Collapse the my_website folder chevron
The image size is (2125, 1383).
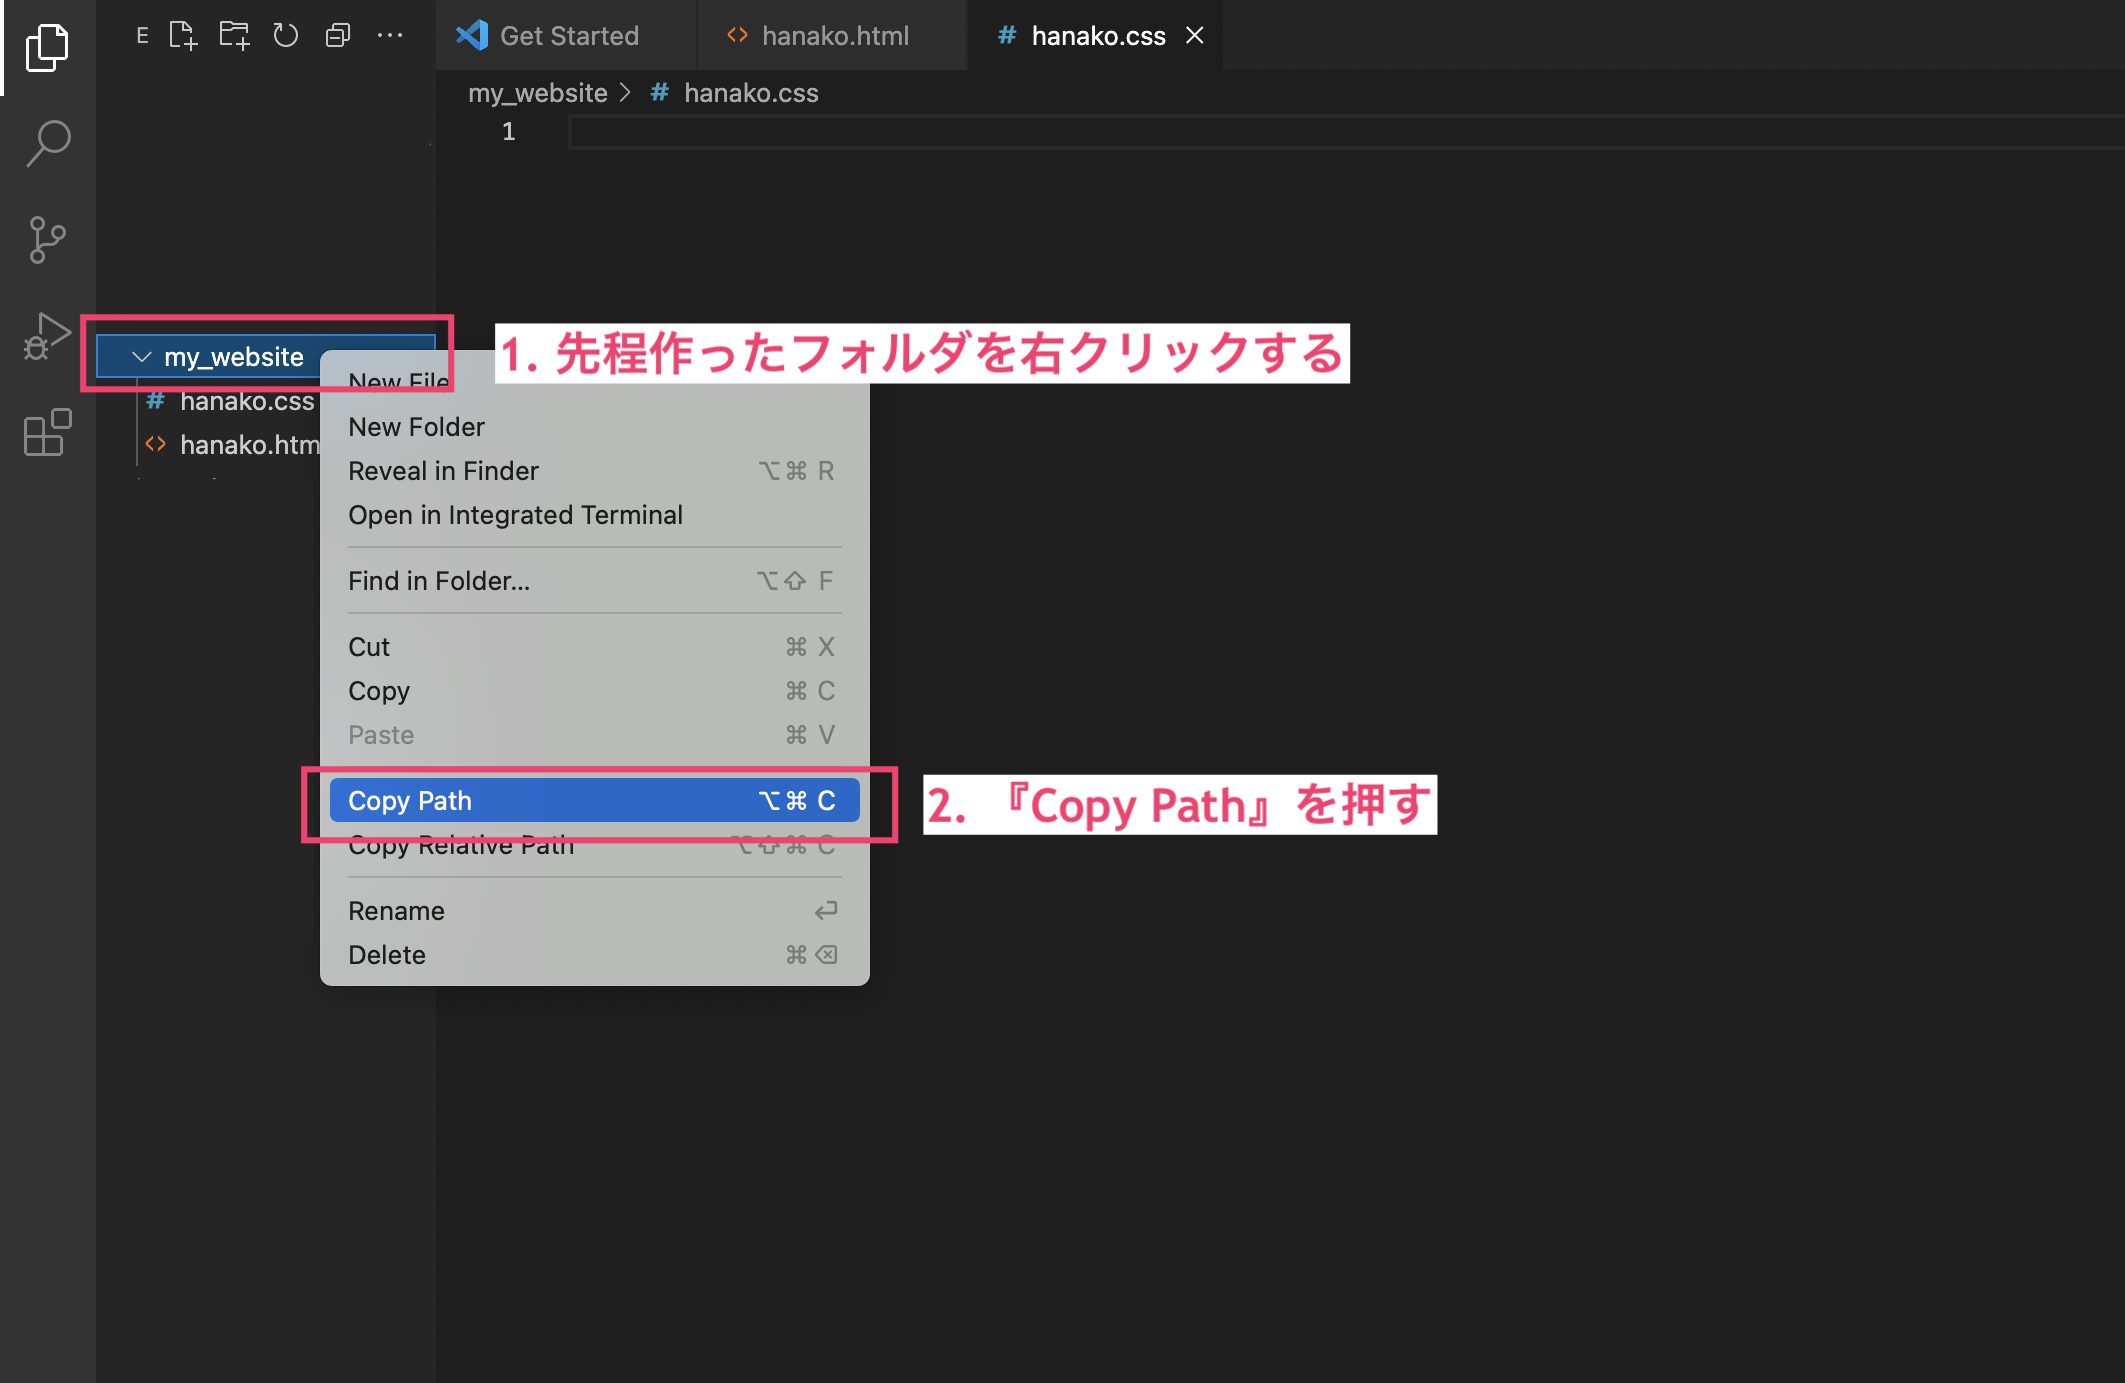(141, 357)
